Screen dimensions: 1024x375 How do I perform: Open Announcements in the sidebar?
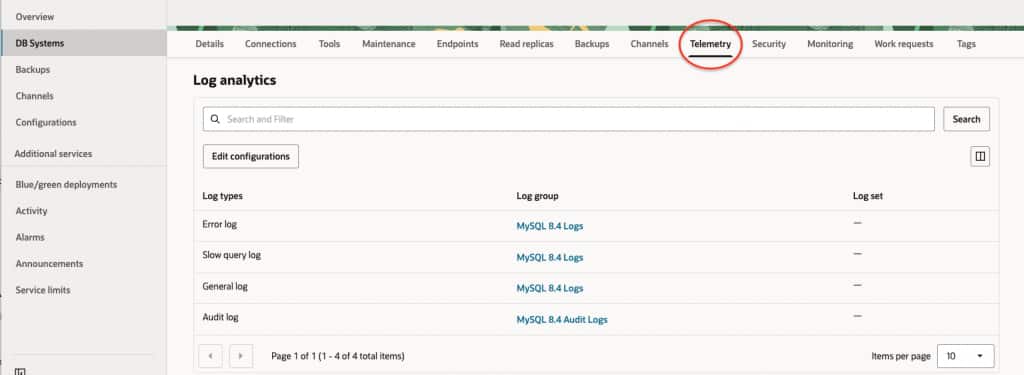coord(49,263)
